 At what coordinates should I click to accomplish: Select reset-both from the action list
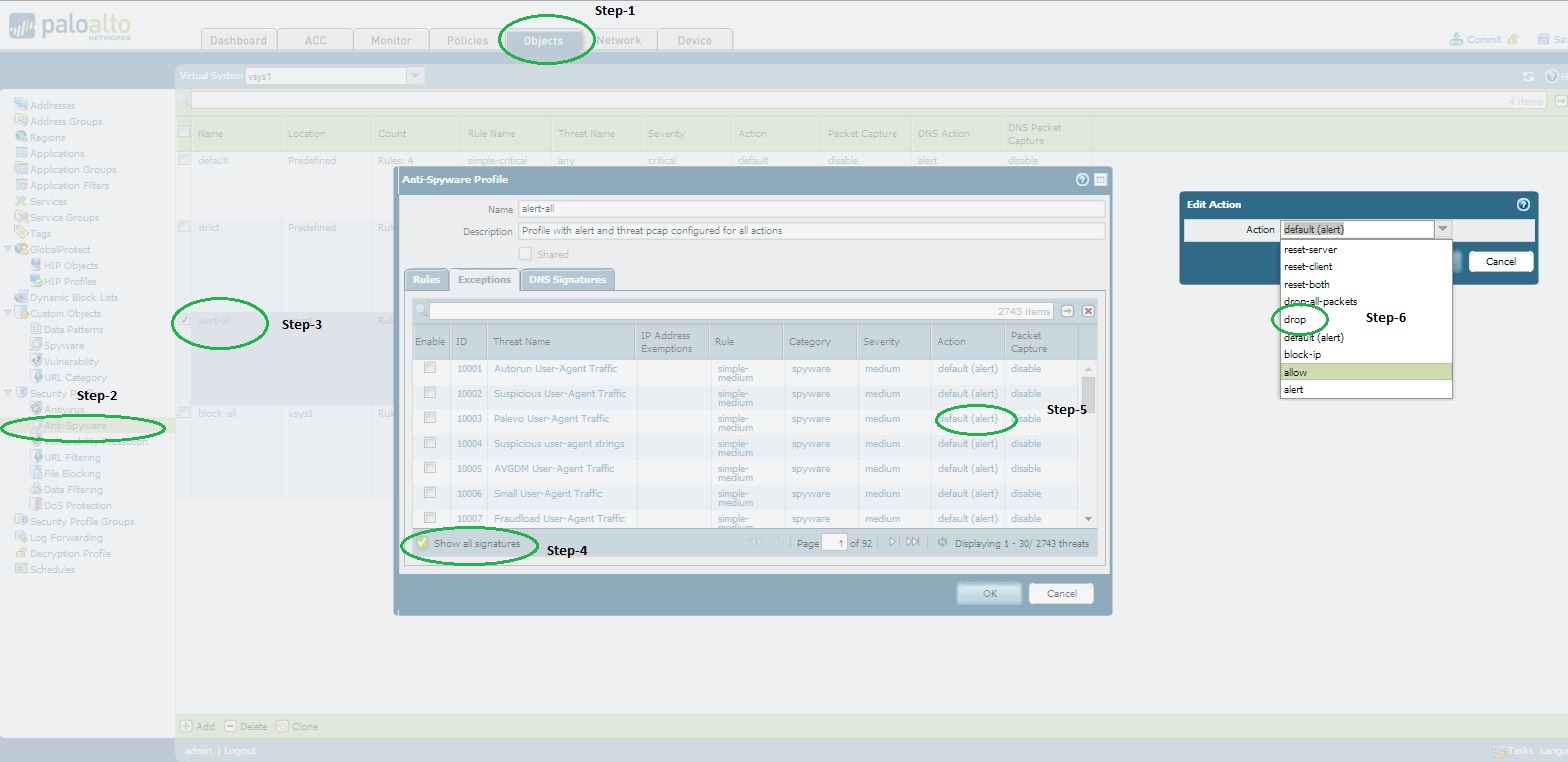(1366, 285)
